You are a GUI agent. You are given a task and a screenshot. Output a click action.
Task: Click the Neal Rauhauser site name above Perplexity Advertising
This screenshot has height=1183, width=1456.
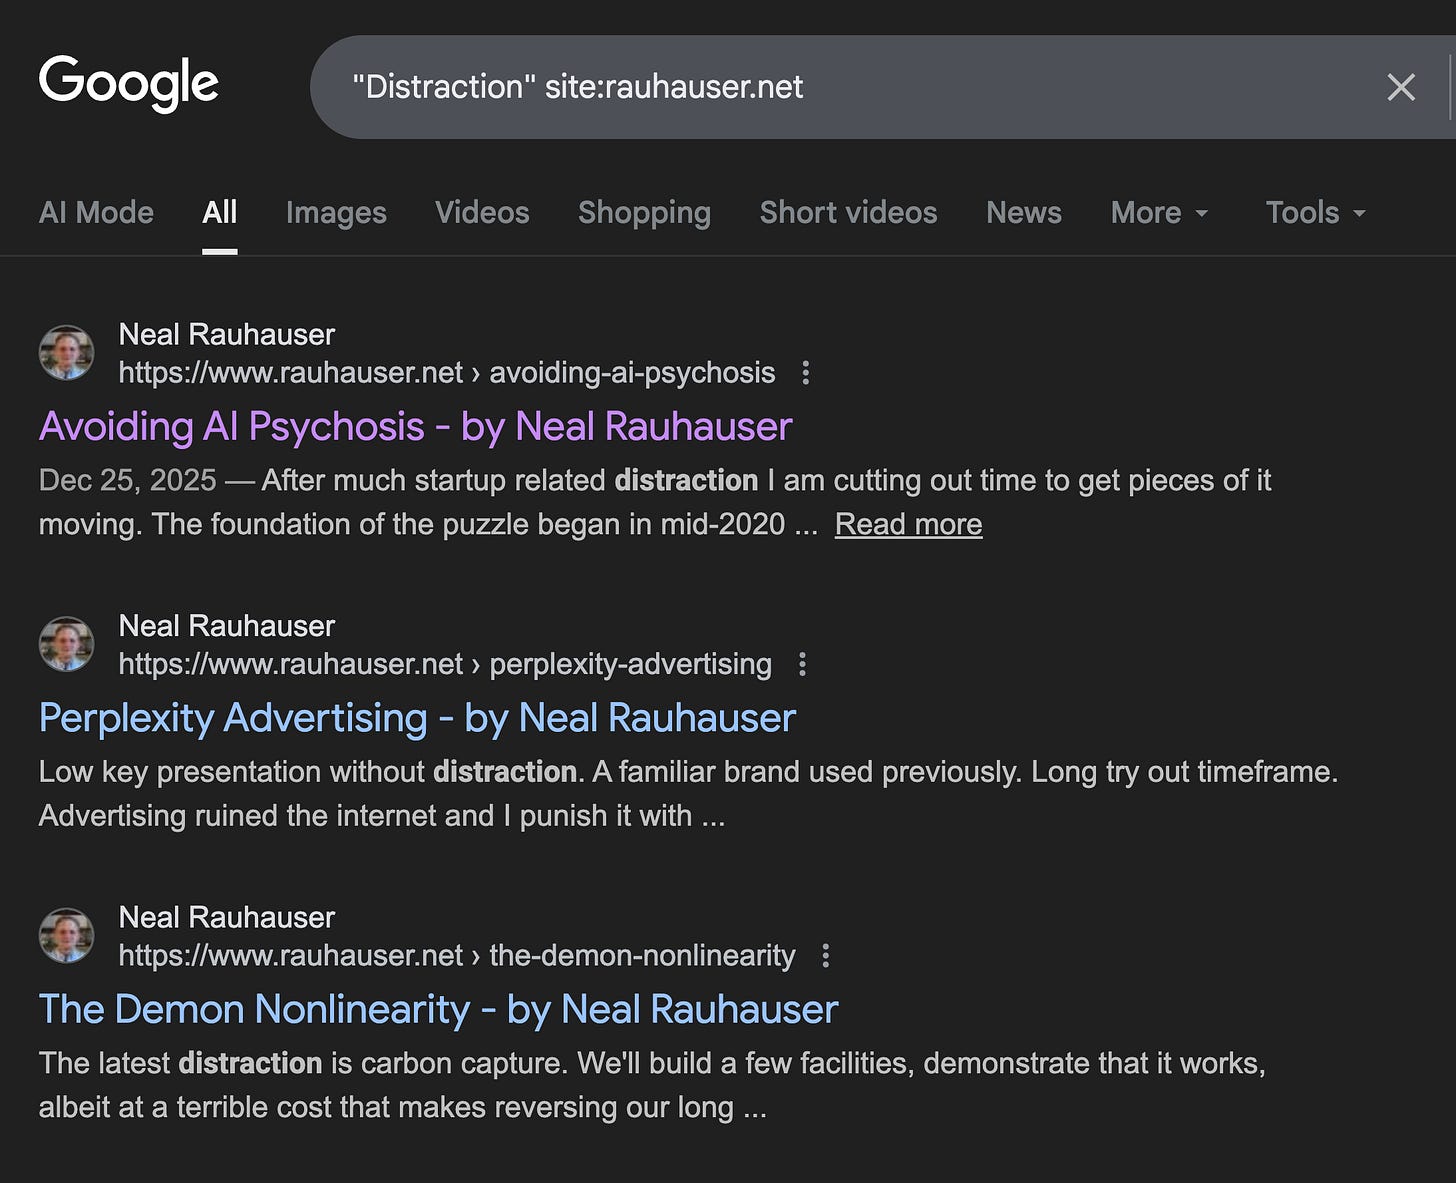tap(226, 626)
